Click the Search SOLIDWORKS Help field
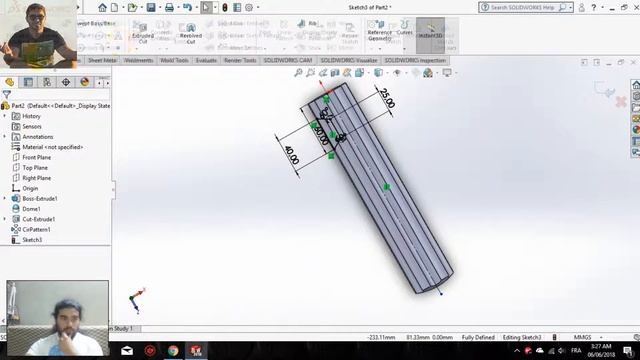Screen dimensions: 640x360 (522, 7)
